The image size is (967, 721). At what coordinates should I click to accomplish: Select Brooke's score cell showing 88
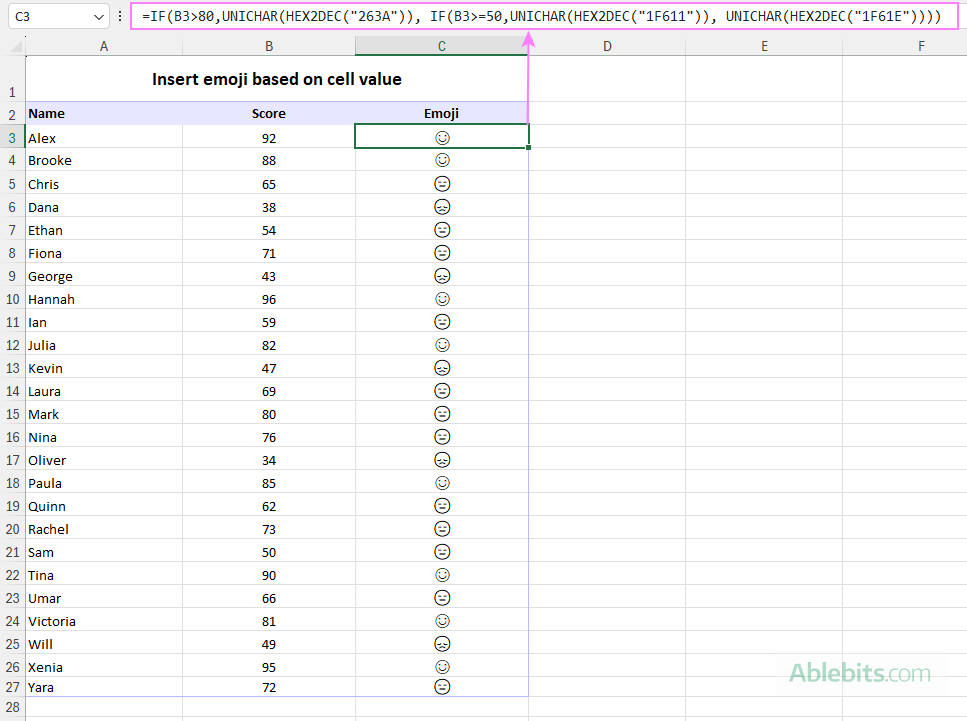tap(268, 160)
